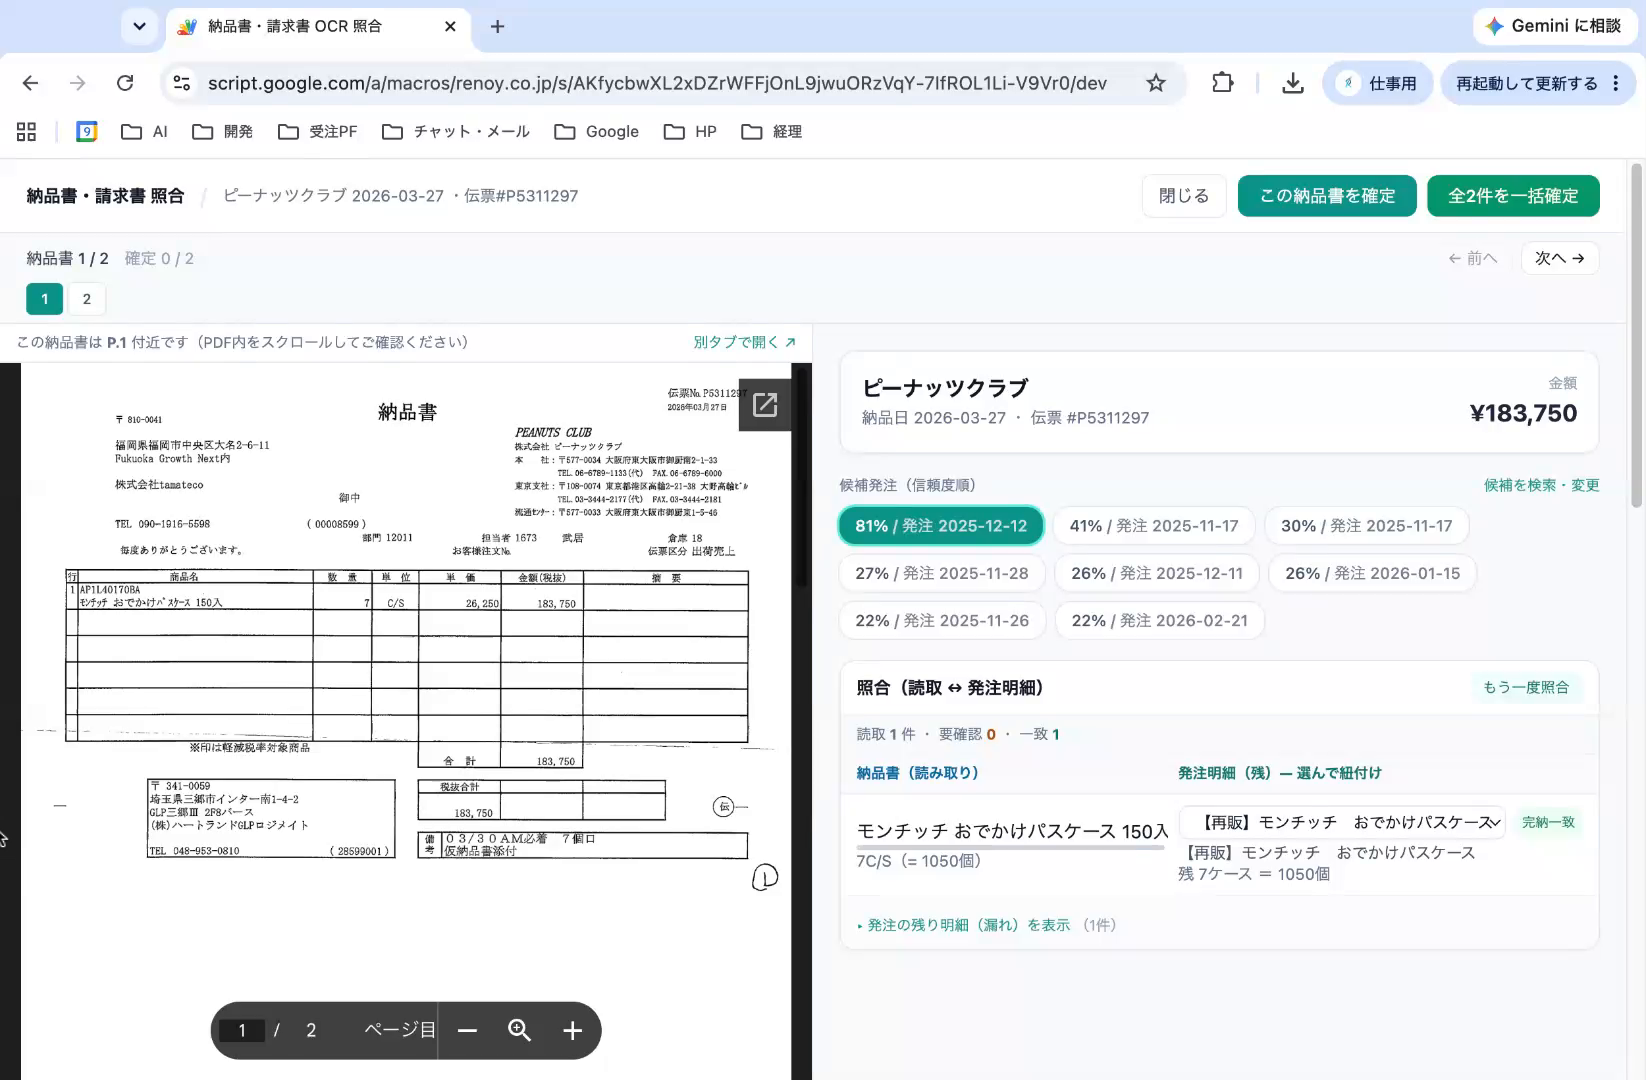This screenshot has height=1080, width=1646.
Task: Open the extensions puzzle icon
Action: pos(1222,83)
